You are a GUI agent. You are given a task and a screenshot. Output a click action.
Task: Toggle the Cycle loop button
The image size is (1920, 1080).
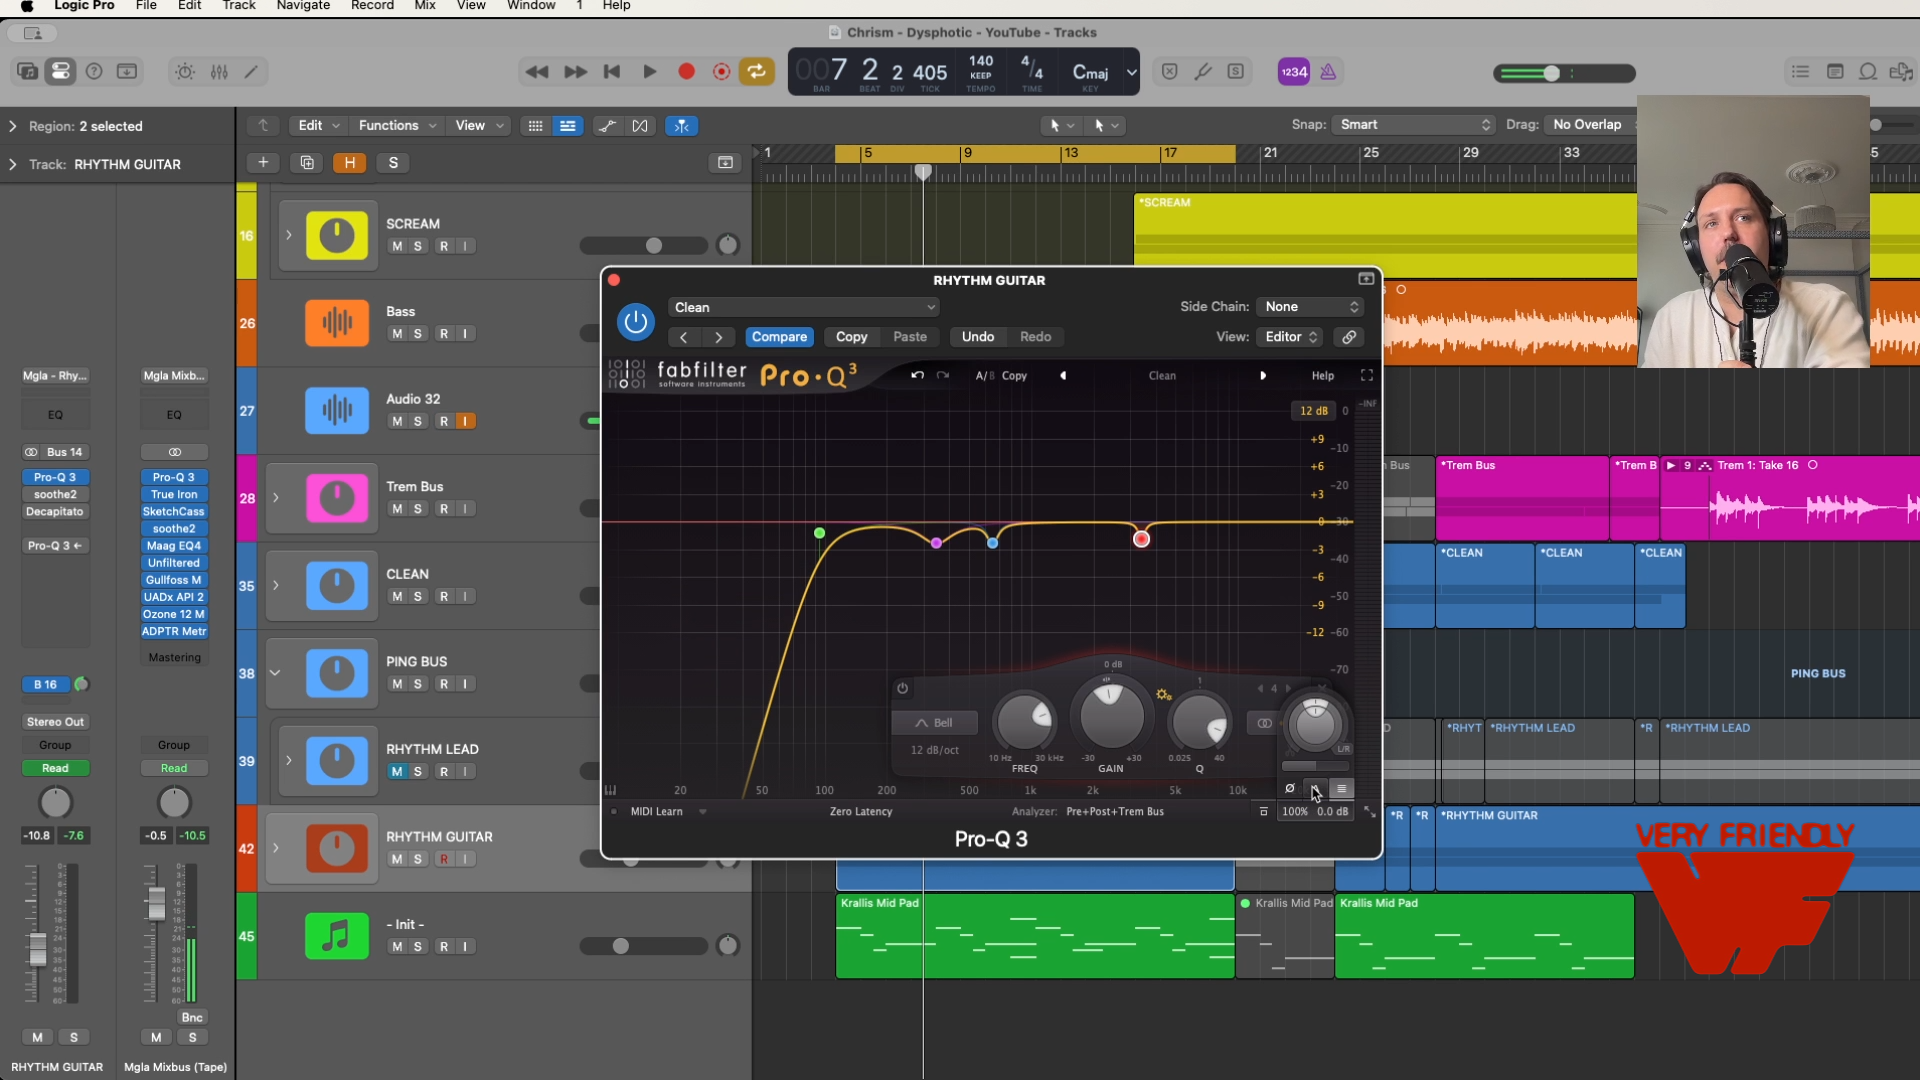pos(757,72)
